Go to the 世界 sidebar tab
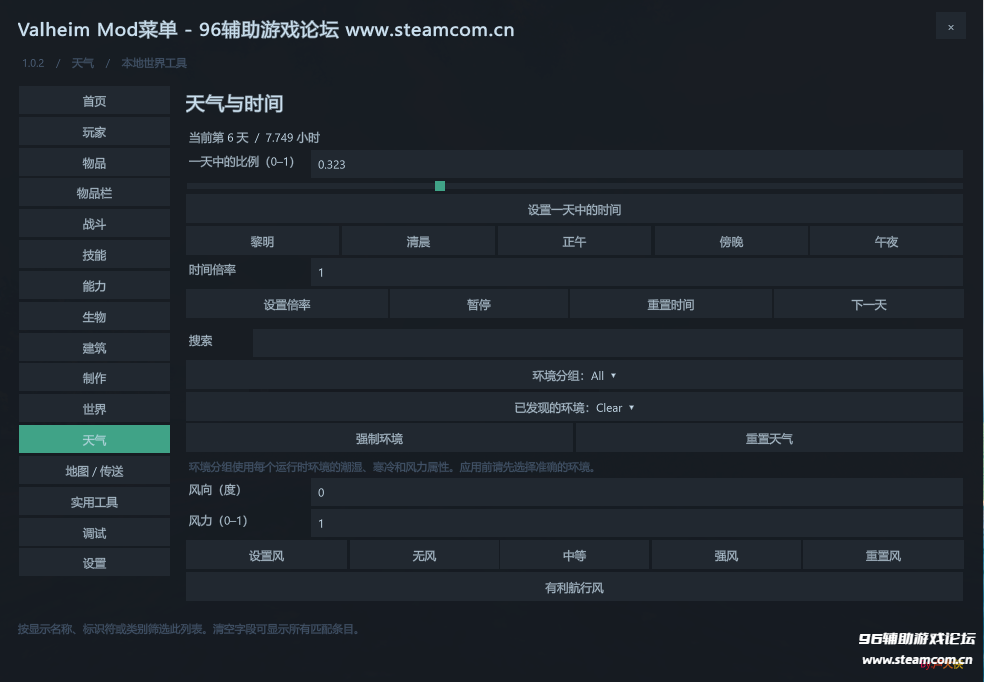This screenshot has height=682, width=984. click(94, 408)
